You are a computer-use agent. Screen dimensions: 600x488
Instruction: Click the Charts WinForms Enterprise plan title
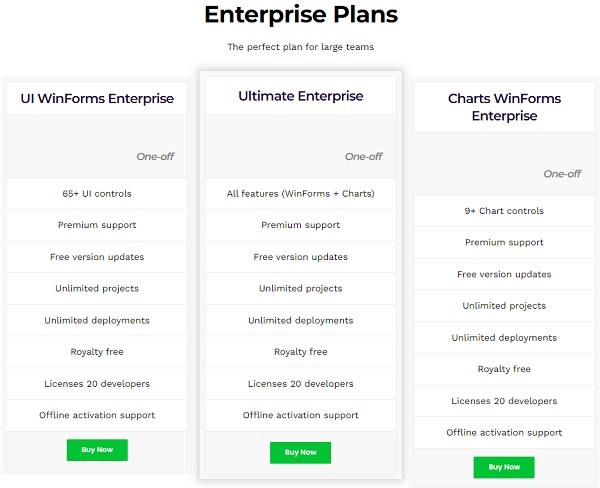tap(504, 107)
